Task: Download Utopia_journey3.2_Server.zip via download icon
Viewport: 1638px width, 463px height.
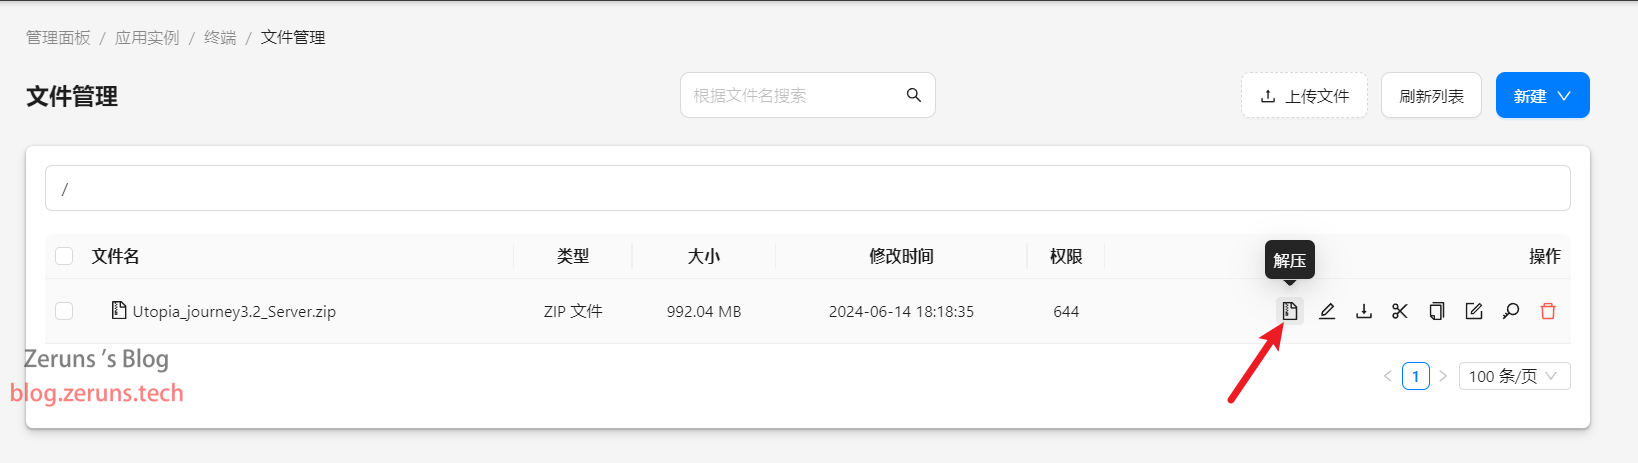Action: pos(1364,311)
